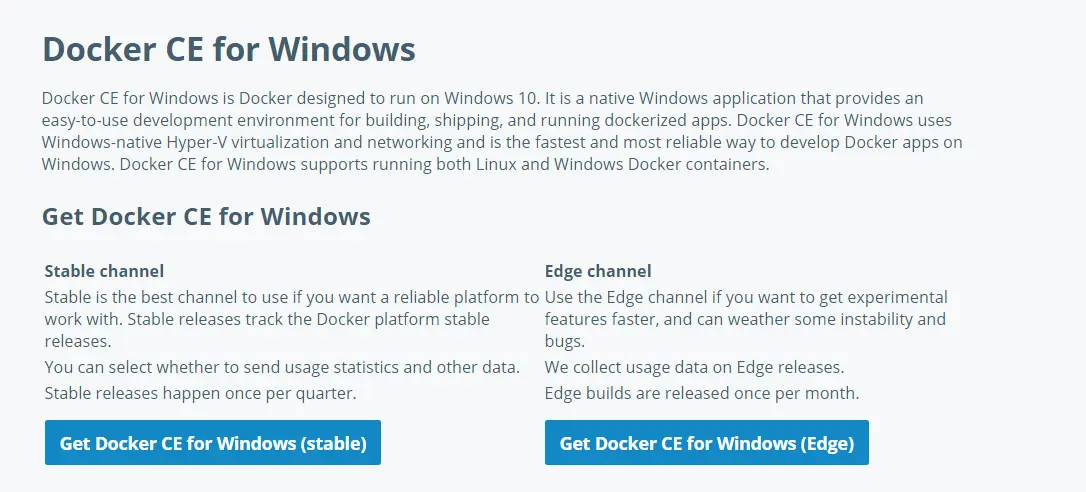Screen dimensions: 1086x492
Task: Click the Get Docker CE for Windows (stable) button
Action: click(213, 443)
